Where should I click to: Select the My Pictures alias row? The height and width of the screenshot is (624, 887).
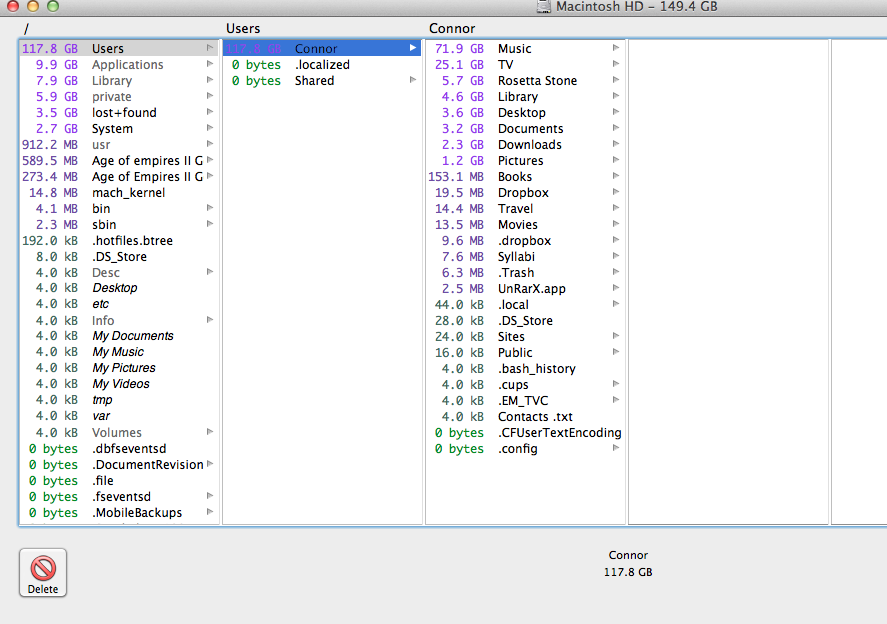coord(119,368)
